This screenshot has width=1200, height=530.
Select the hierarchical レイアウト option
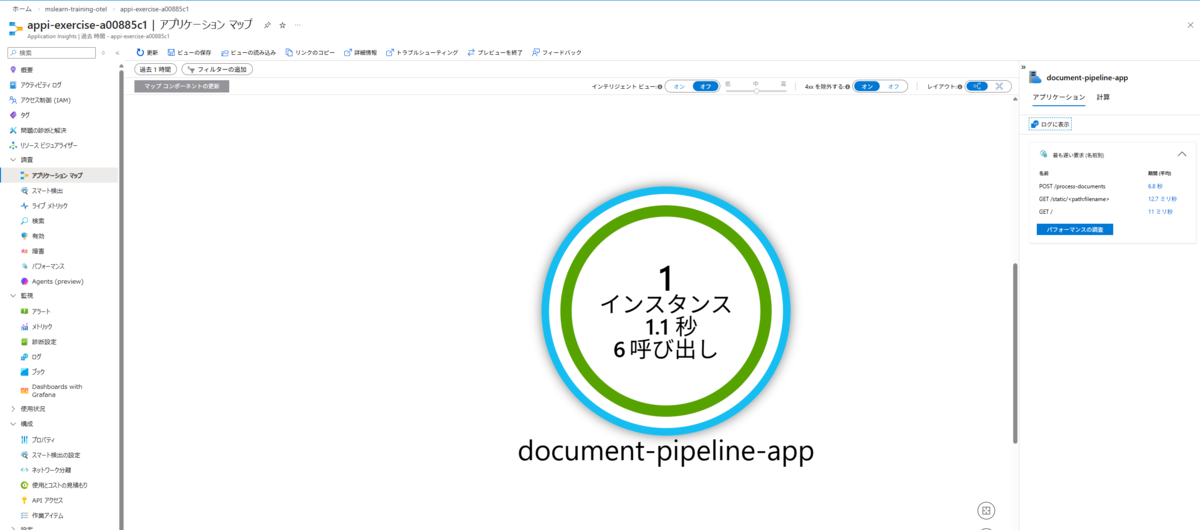(x=977, y=86)
